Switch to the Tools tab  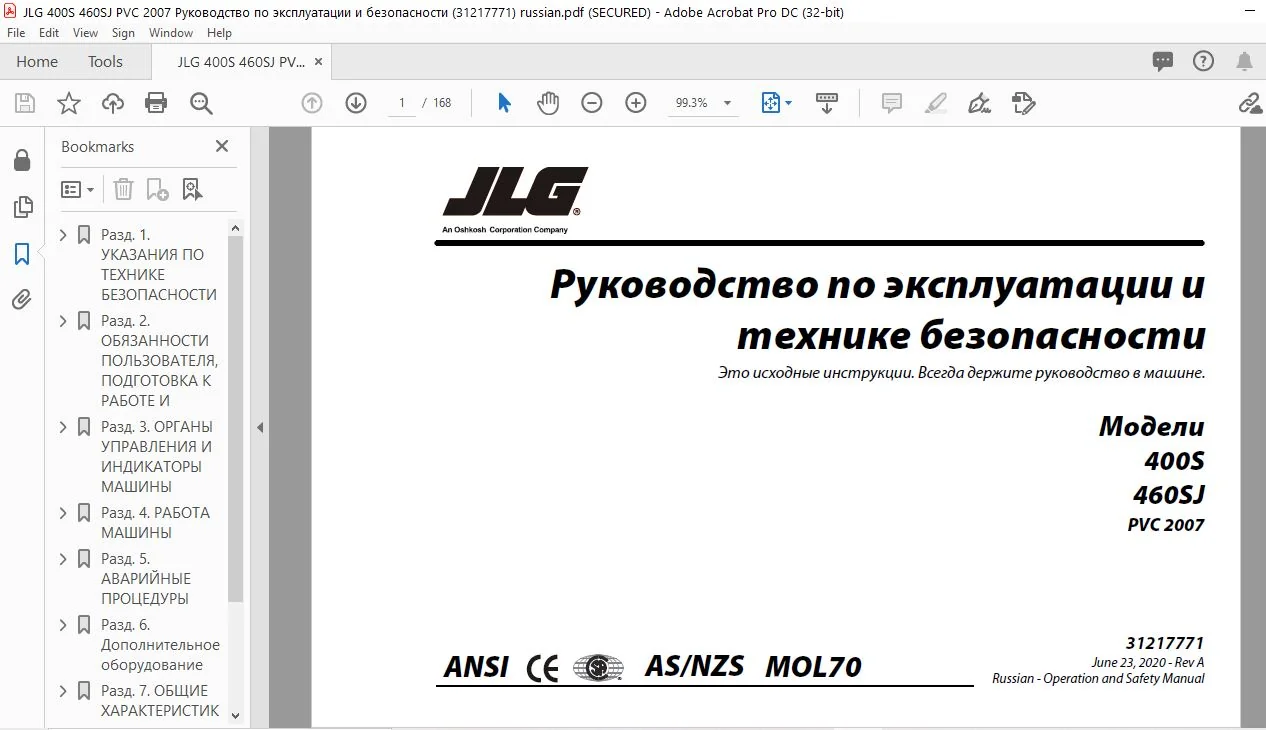click(x=105, y=62)
